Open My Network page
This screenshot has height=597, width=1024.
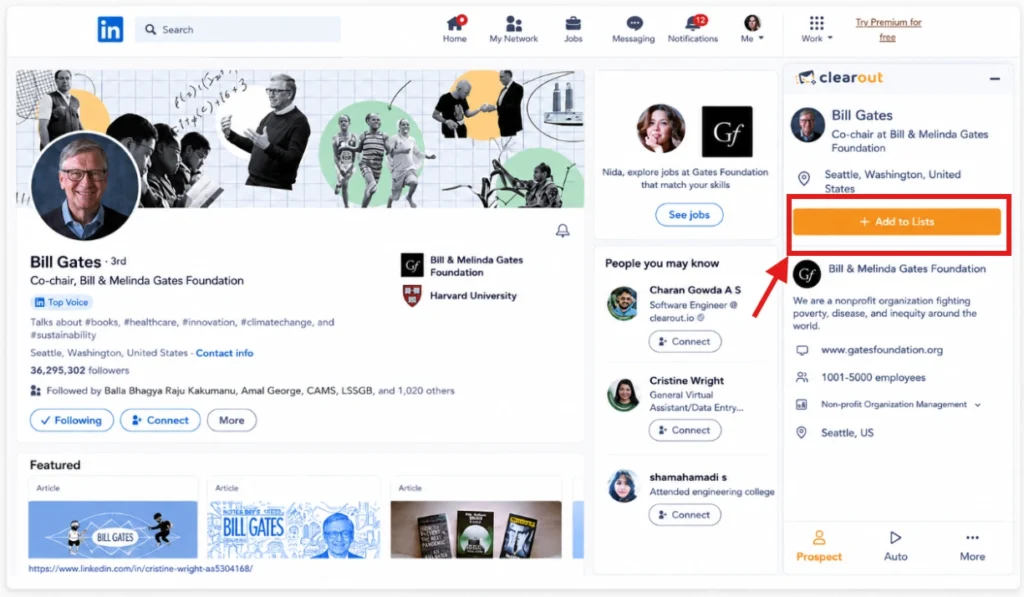pyautogui.click(x=513, y=29)
